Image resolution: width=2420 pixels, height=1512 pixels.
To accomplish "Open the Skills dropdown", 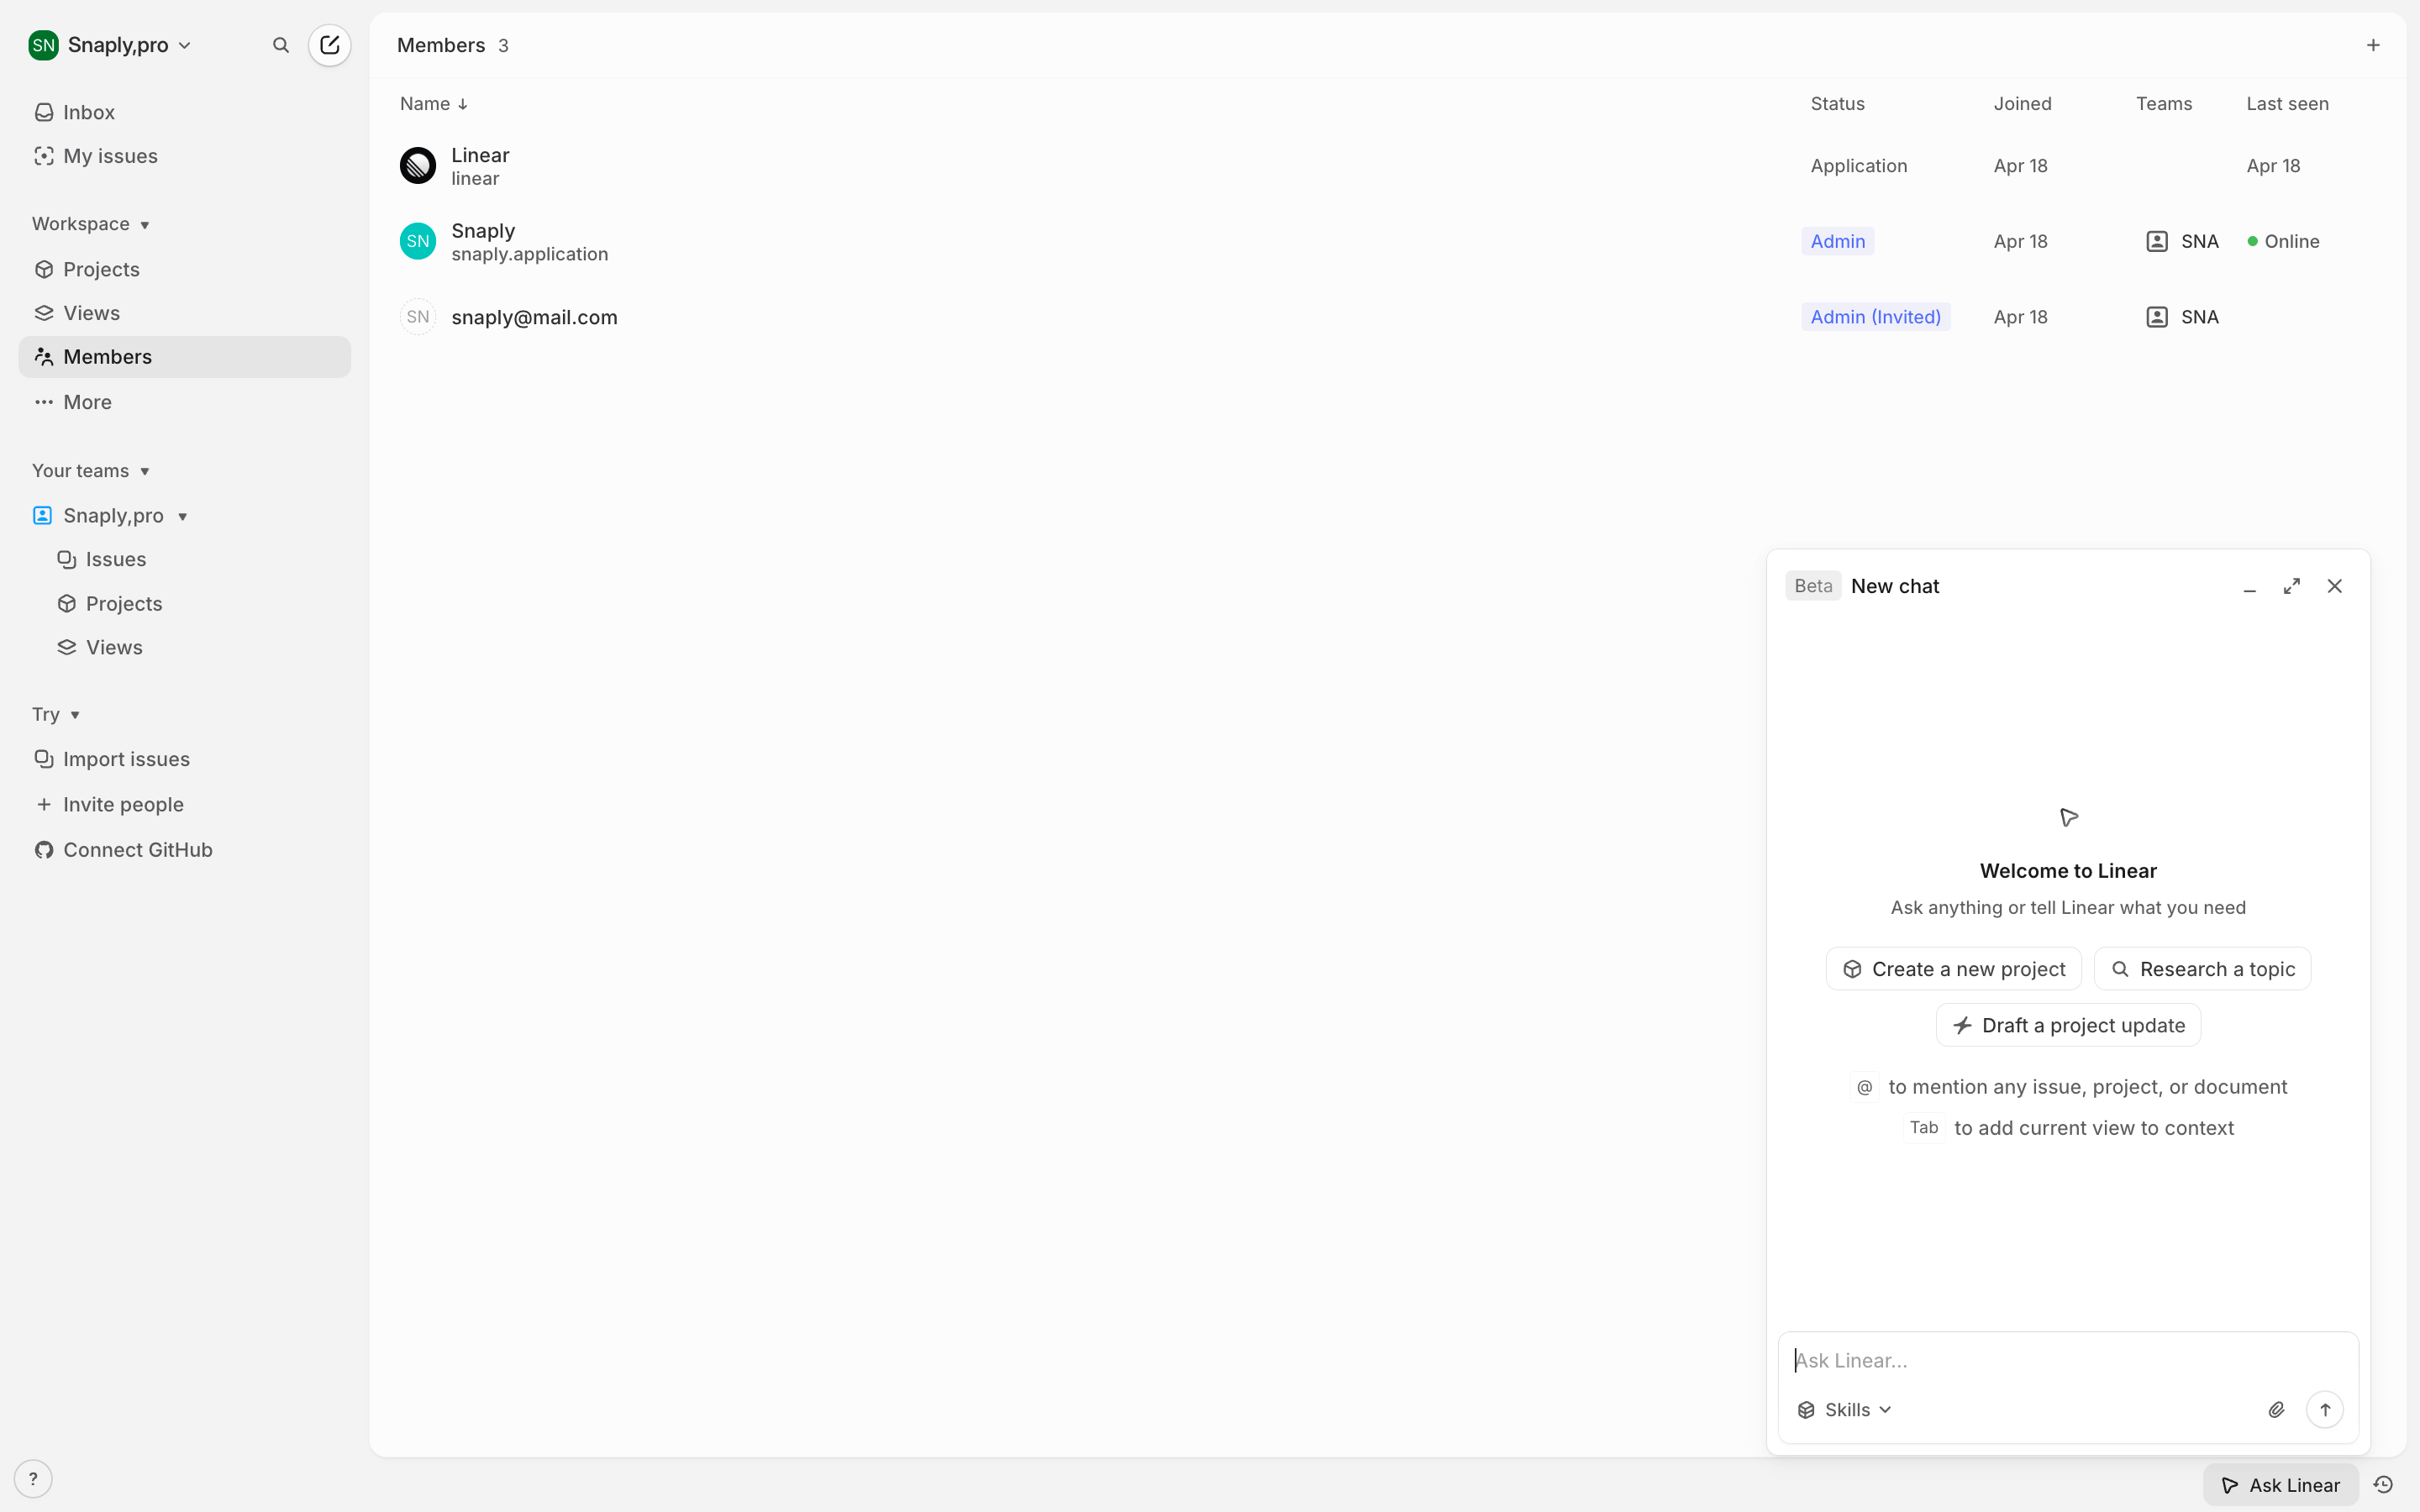I will (1845, 1410).
